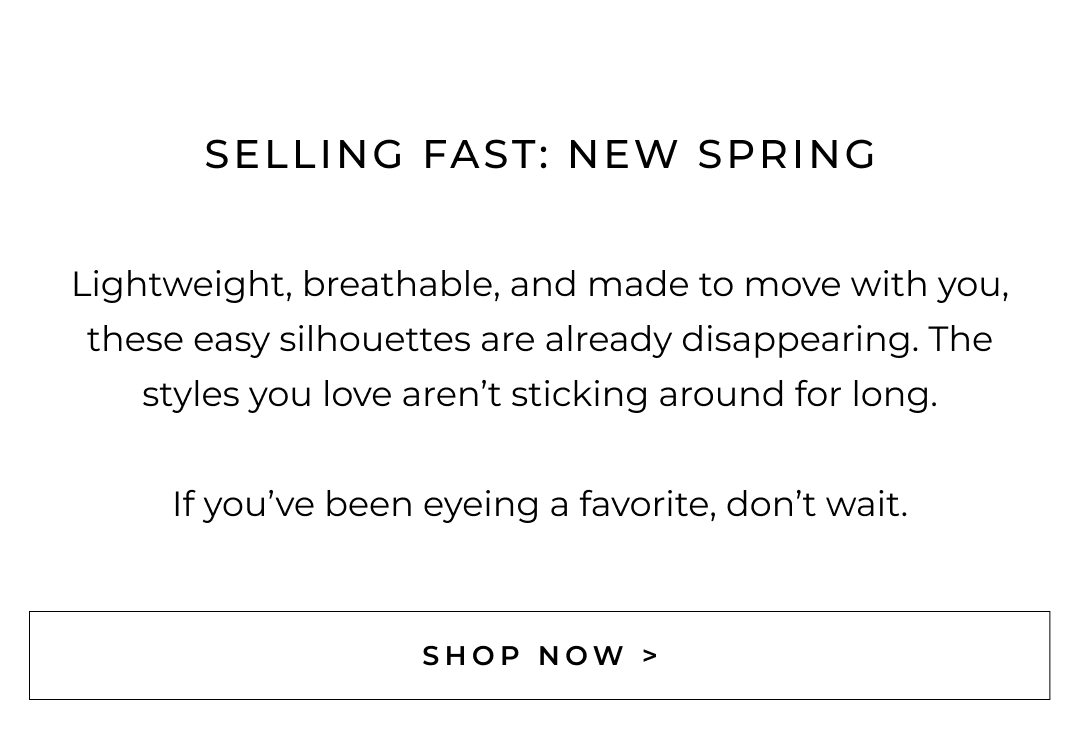Click the word 'breathable' in the text
1080x731 pixels.
click(400, 285)
